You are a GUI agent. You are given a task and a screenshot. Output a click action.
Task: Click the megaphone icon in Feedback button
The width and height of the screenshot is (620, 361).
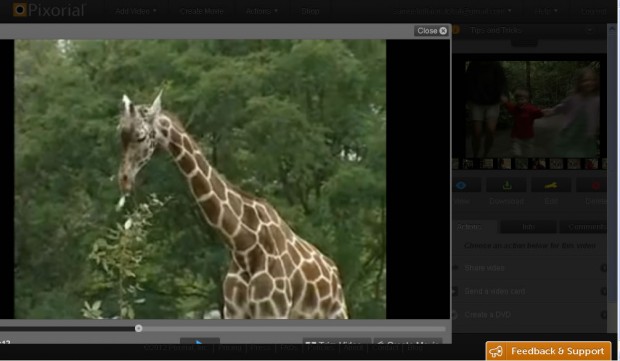click(x=496, y=351)
